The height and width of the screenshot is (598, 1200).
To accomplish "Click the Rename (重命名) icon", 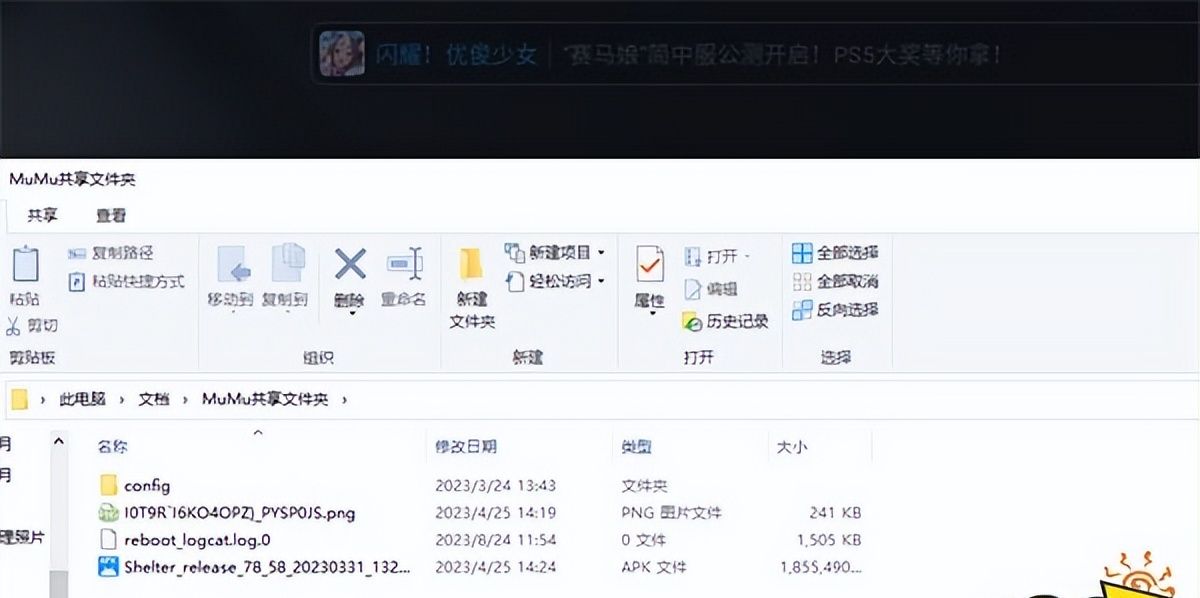I will (404, 264).
